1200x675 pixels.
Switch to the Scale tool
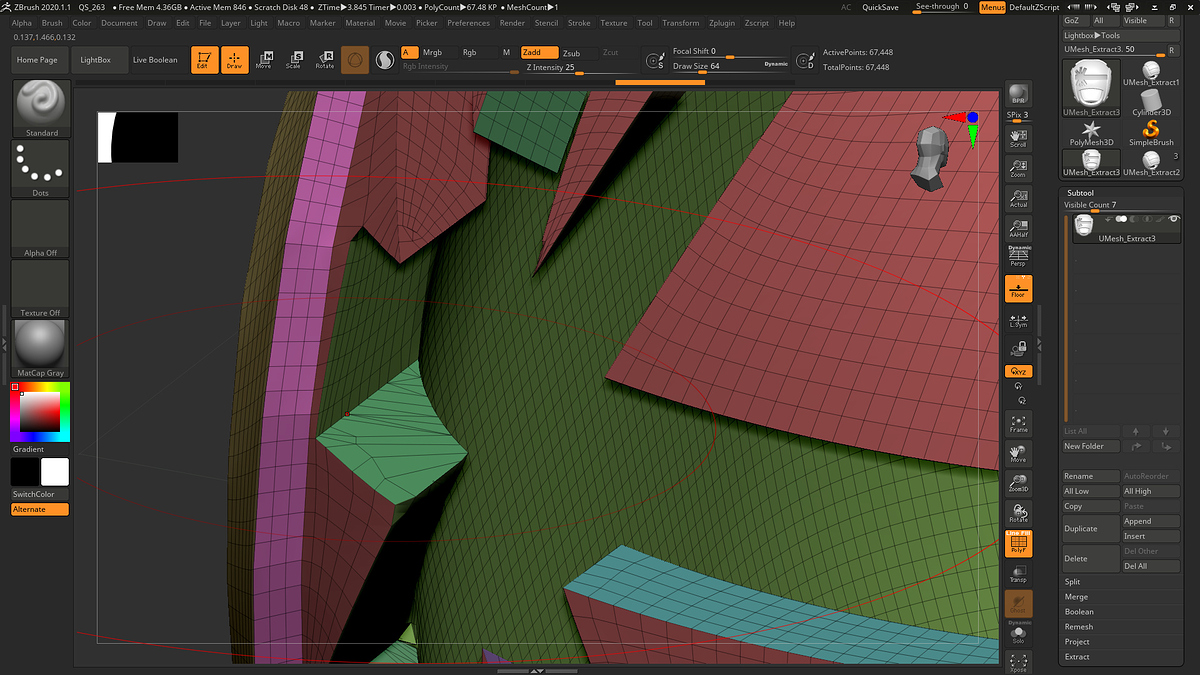(294, 60)
